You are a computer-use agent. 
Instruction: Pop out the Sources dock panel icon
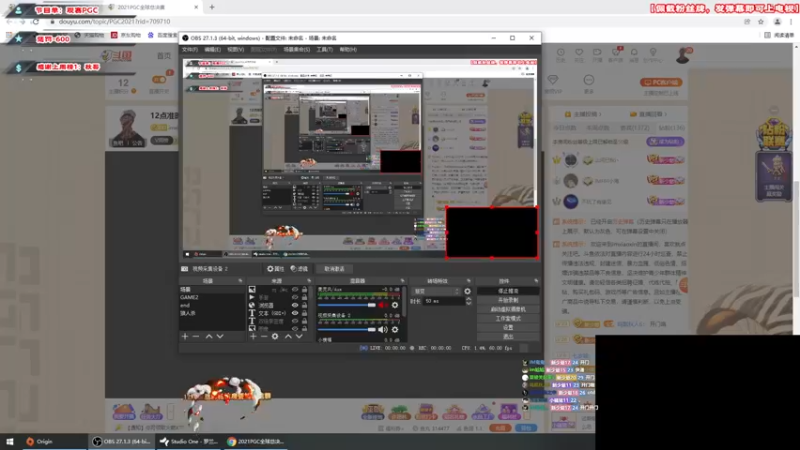pos(309,281)
